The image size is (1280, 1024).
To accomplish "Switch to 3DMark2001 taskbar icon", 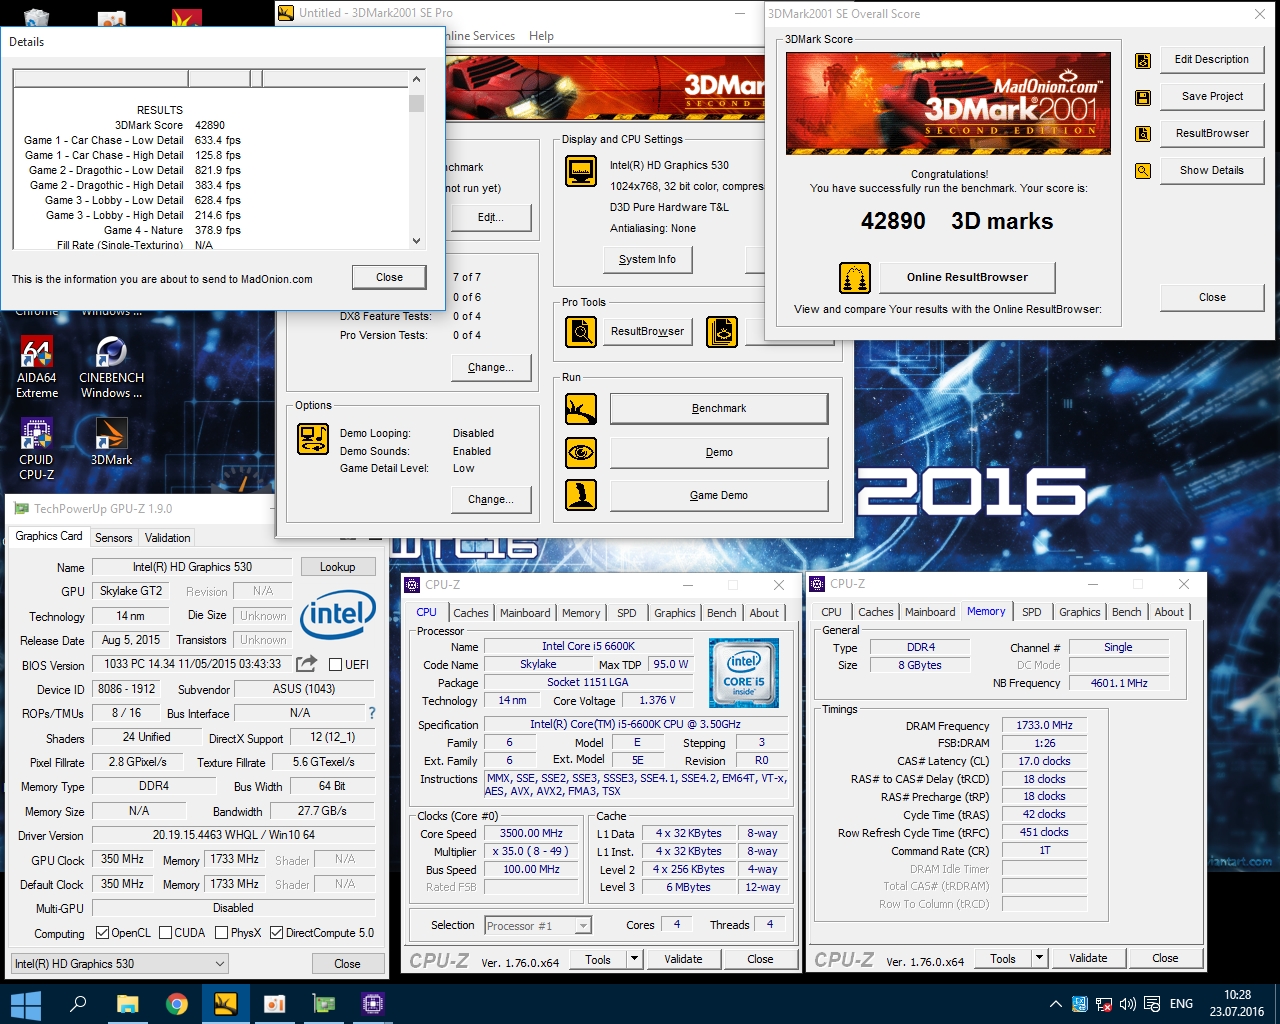I will click(x=226, y=1004).
